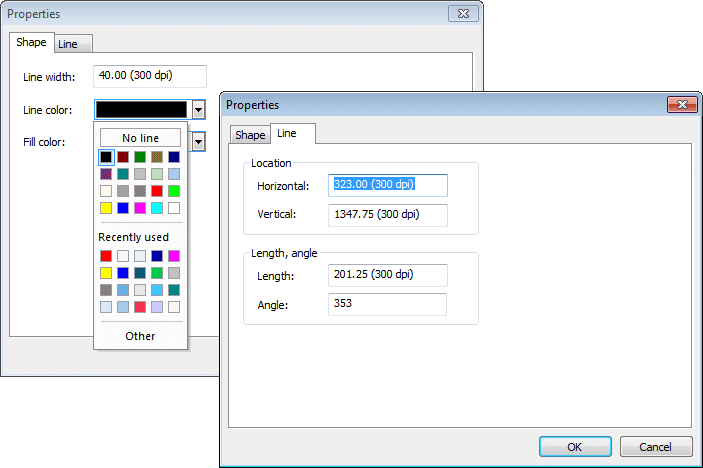Click the "Length, angle" group label

tap(284, 253)
